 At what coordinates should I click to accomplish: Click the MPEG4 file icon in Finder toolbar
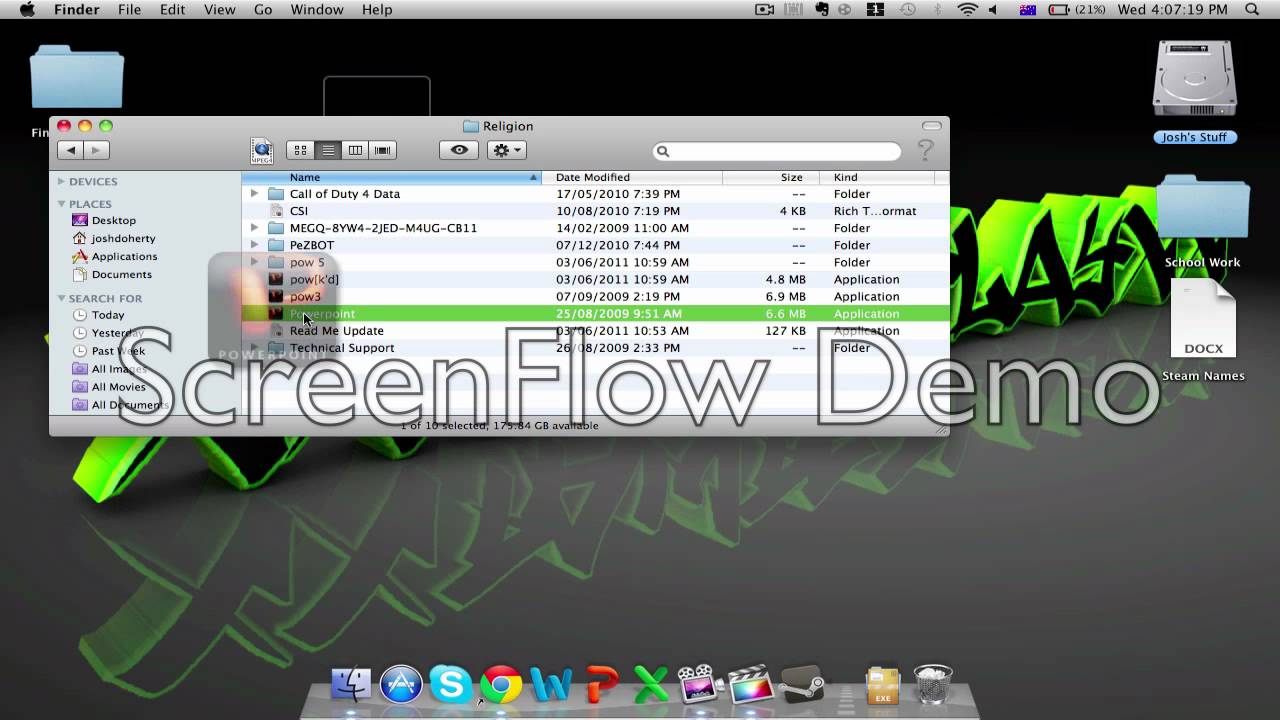pos(262,151)
